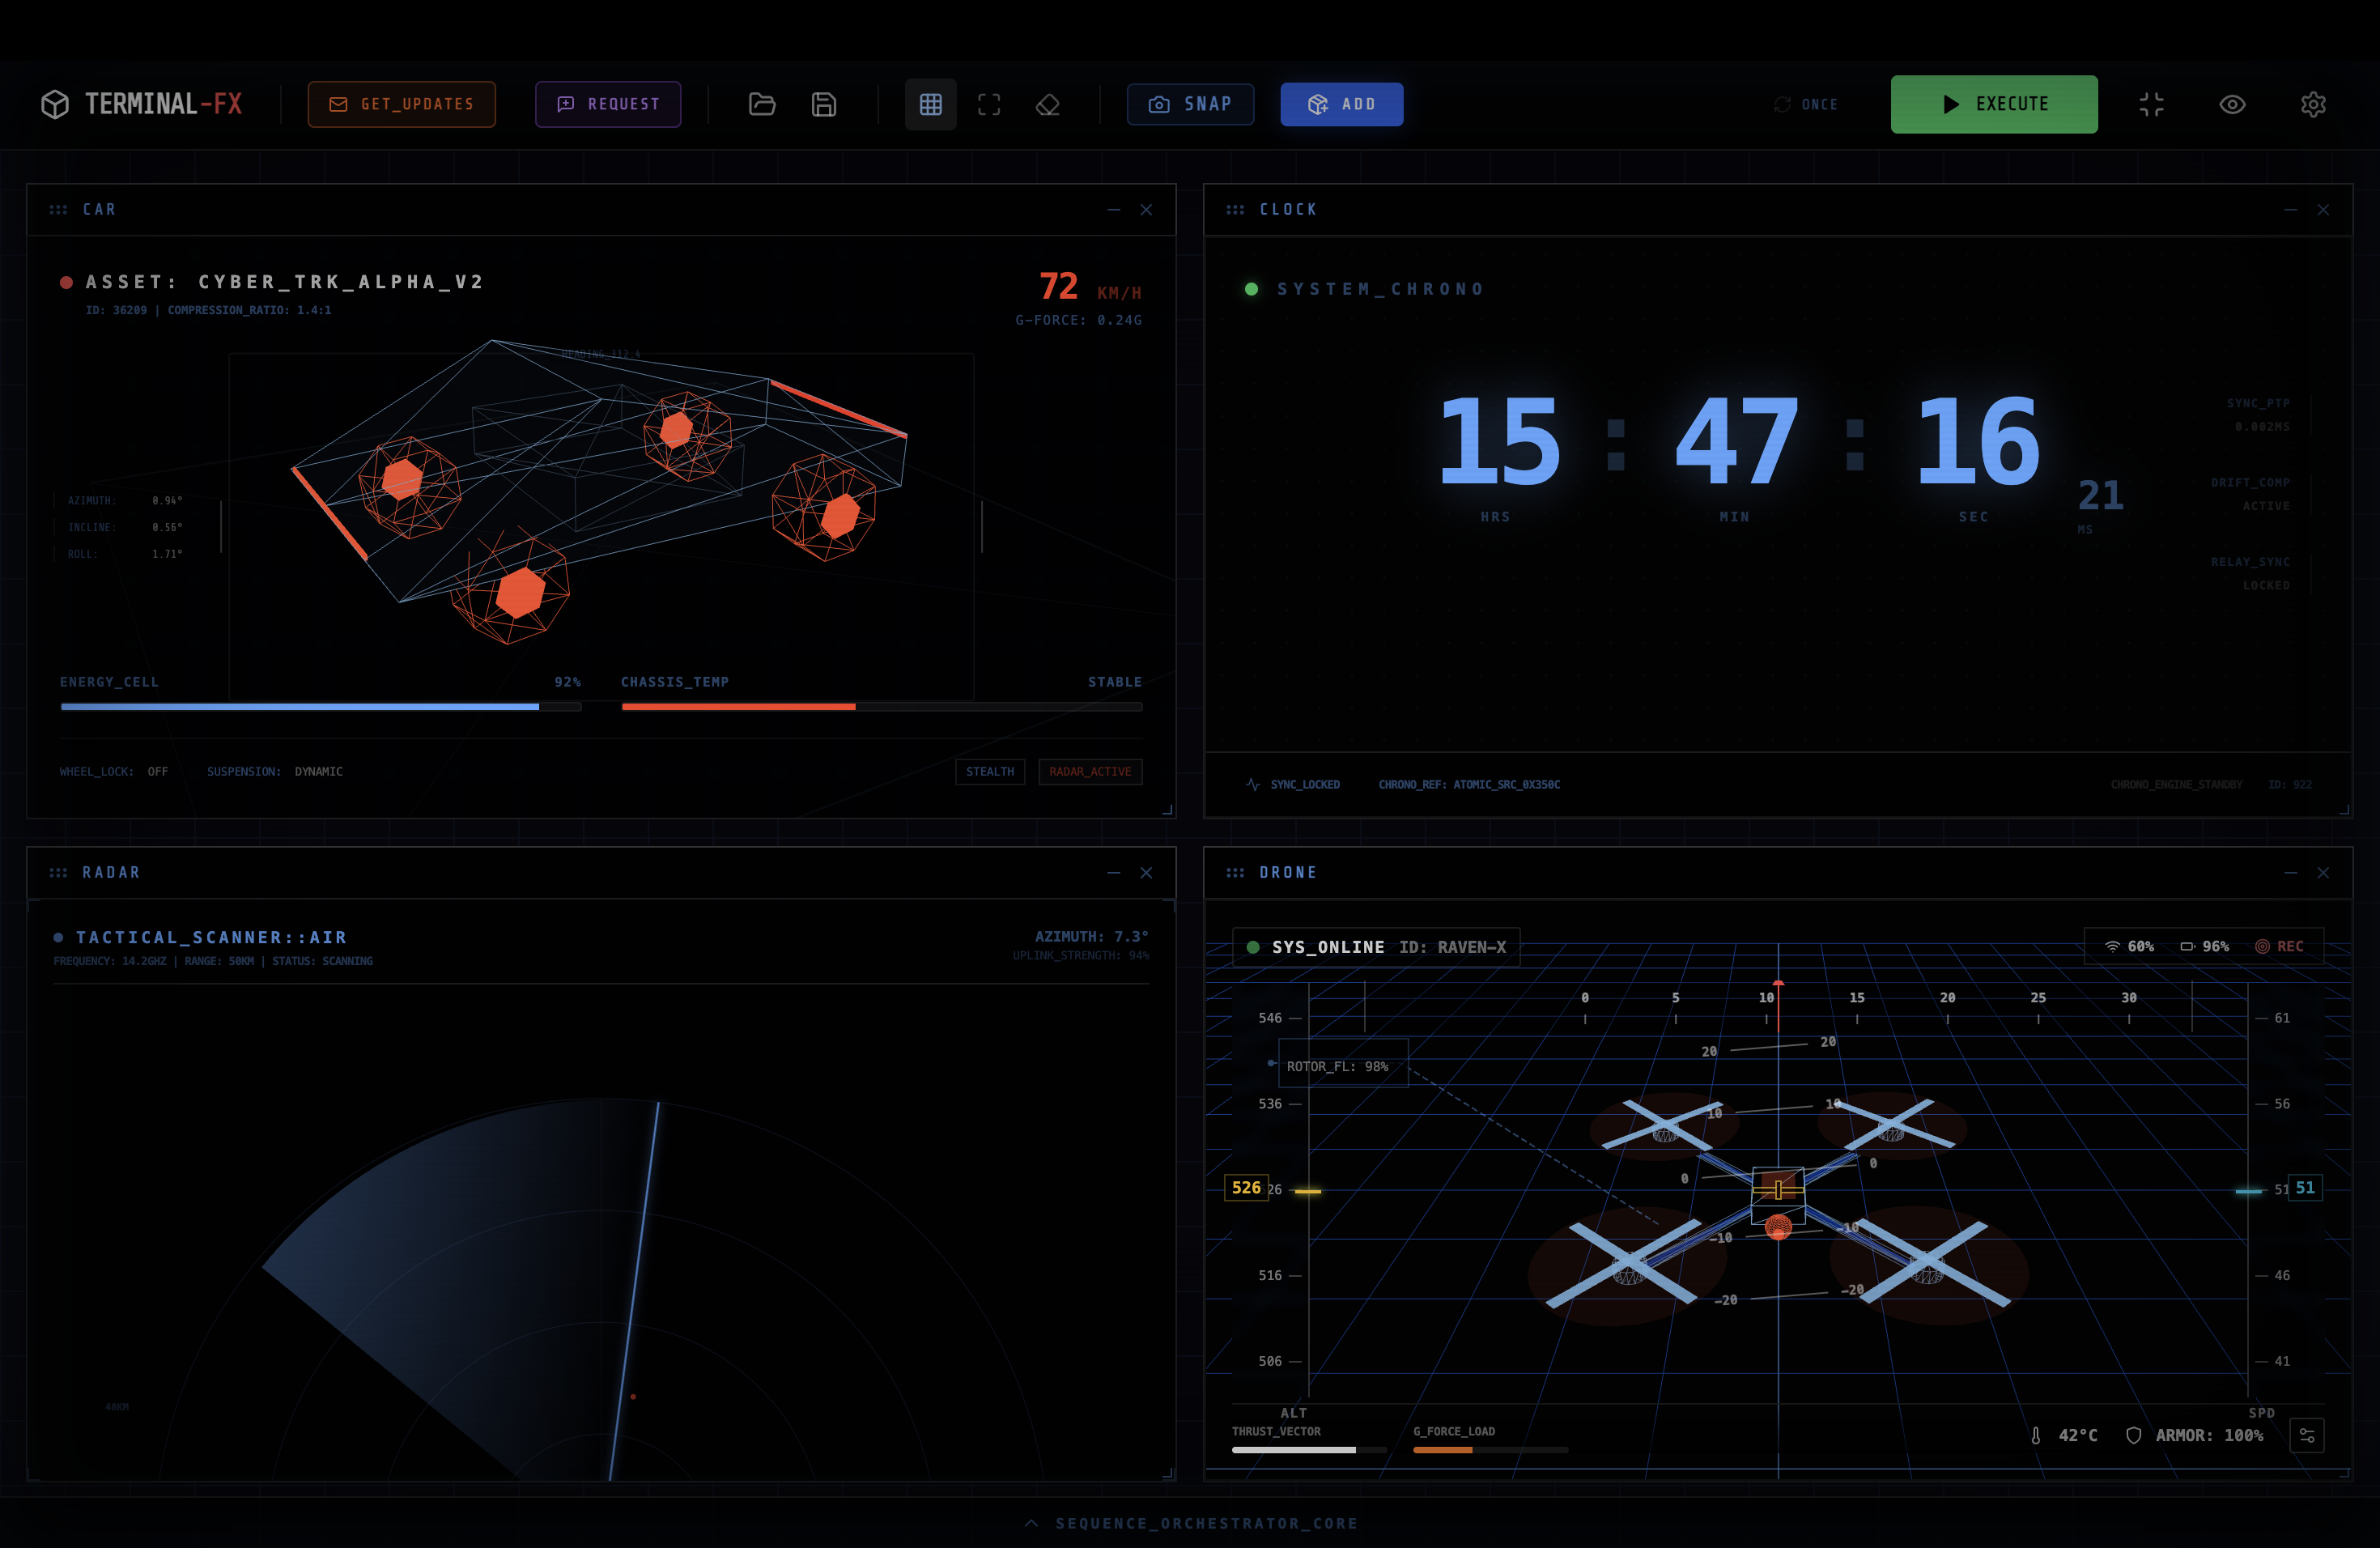
Task: Click the collapse arrows icon next to Execute
Action: pyautogui.click(x=2152, y=104)
